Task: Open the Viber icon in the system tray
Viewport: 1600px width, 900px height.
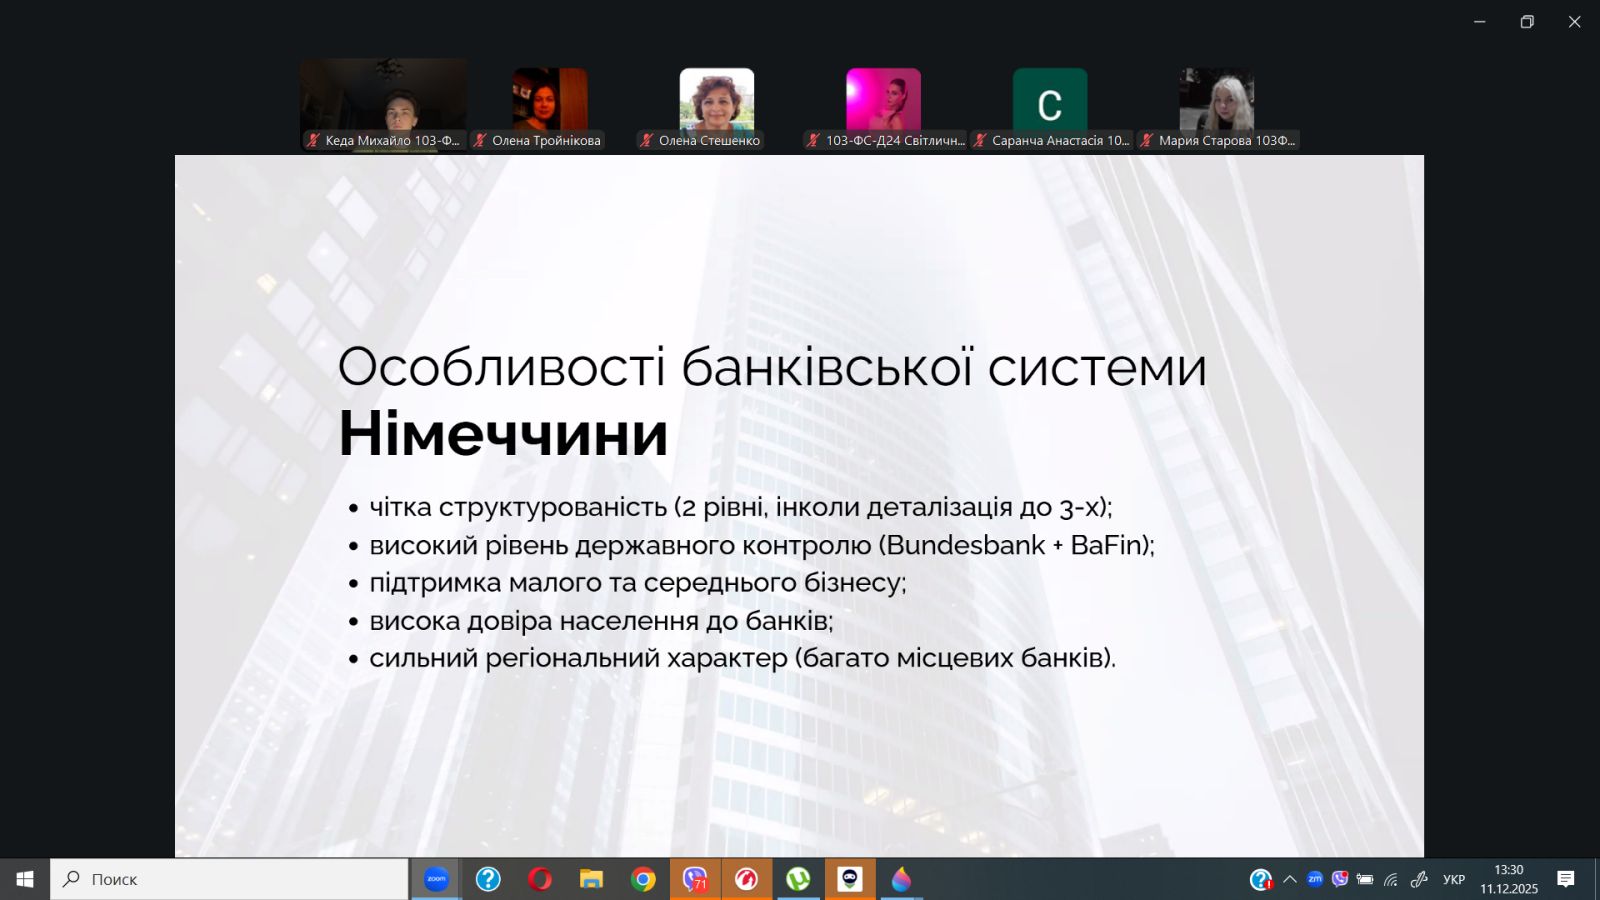Action: pos(1340,879)
